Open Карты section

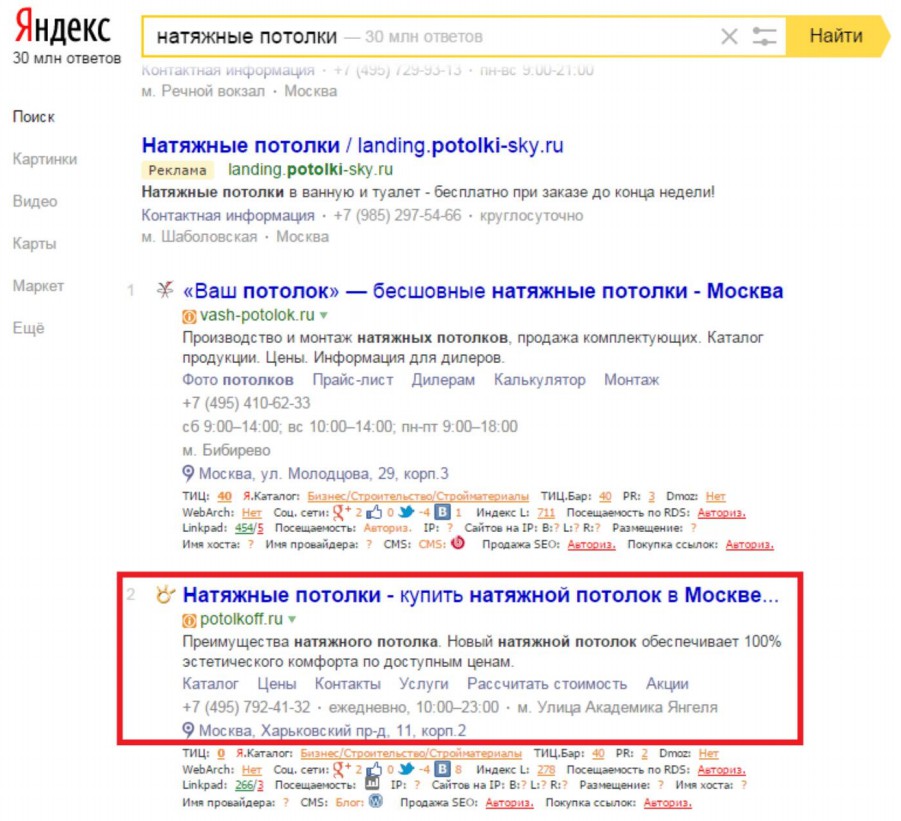[x=34, y=244]
